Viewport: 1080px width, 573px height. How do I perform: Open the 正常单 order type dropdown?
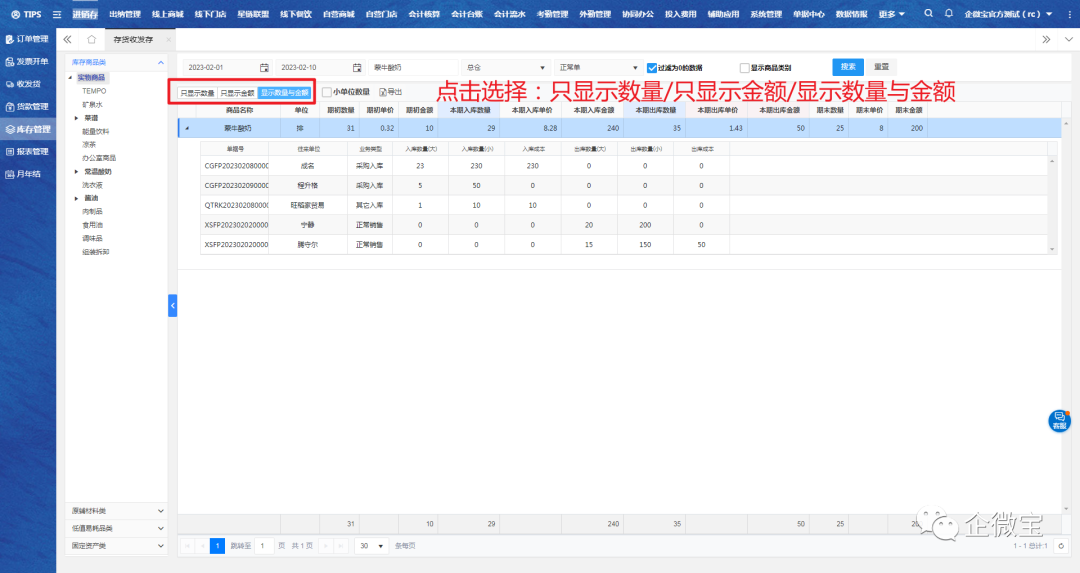coord(596,67)
